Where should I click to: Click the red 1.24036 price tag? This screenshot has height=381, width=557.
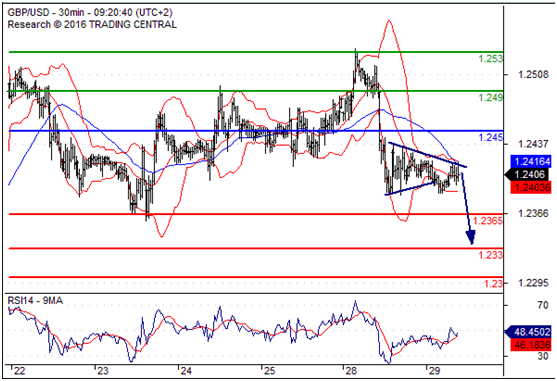tap(531, 187)
